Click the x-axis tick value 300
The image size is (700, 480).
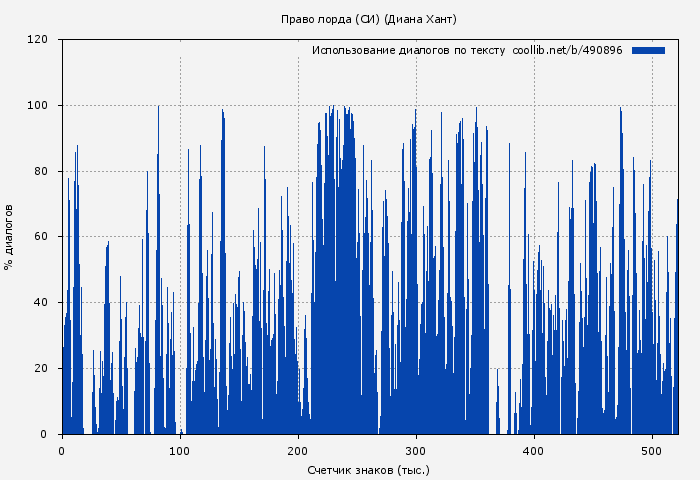pyautogui.click(x=416, y=450)
